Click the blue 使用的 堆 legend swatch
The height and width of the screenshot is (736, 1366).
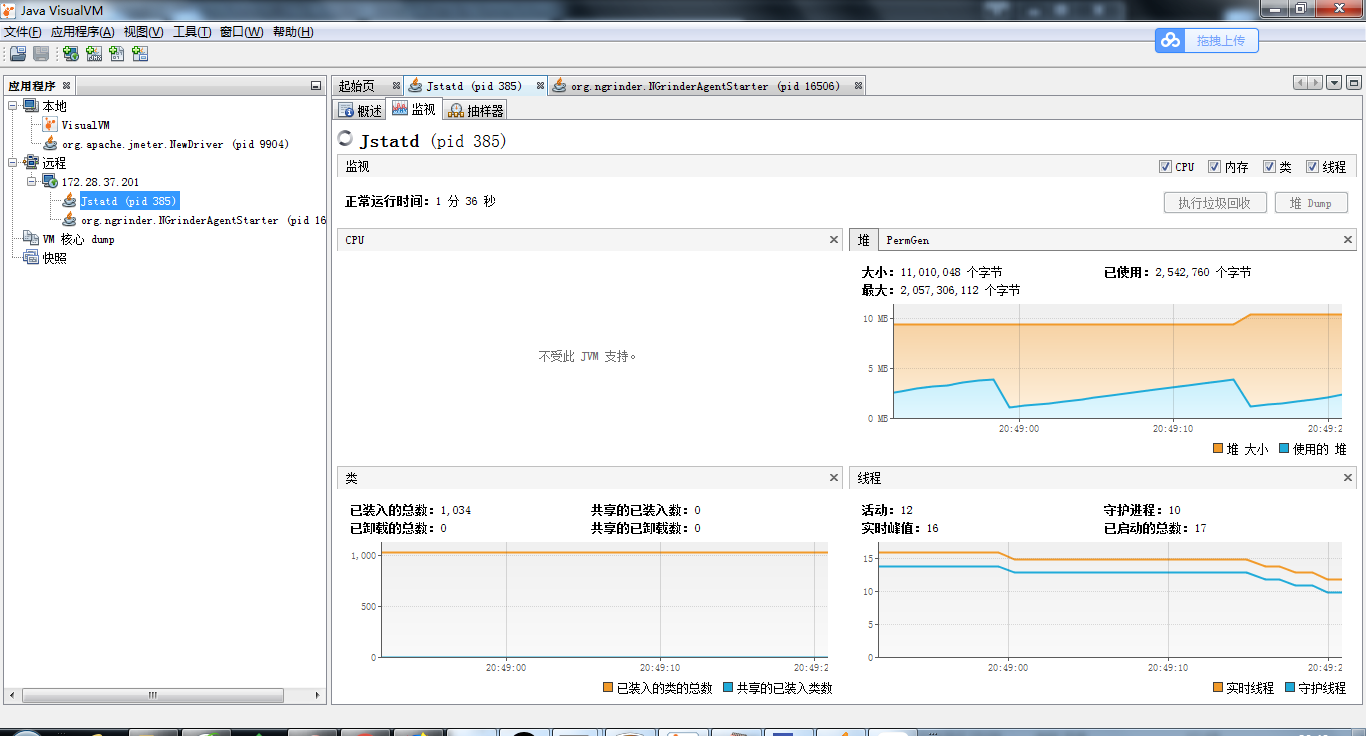coord(1284,449)
